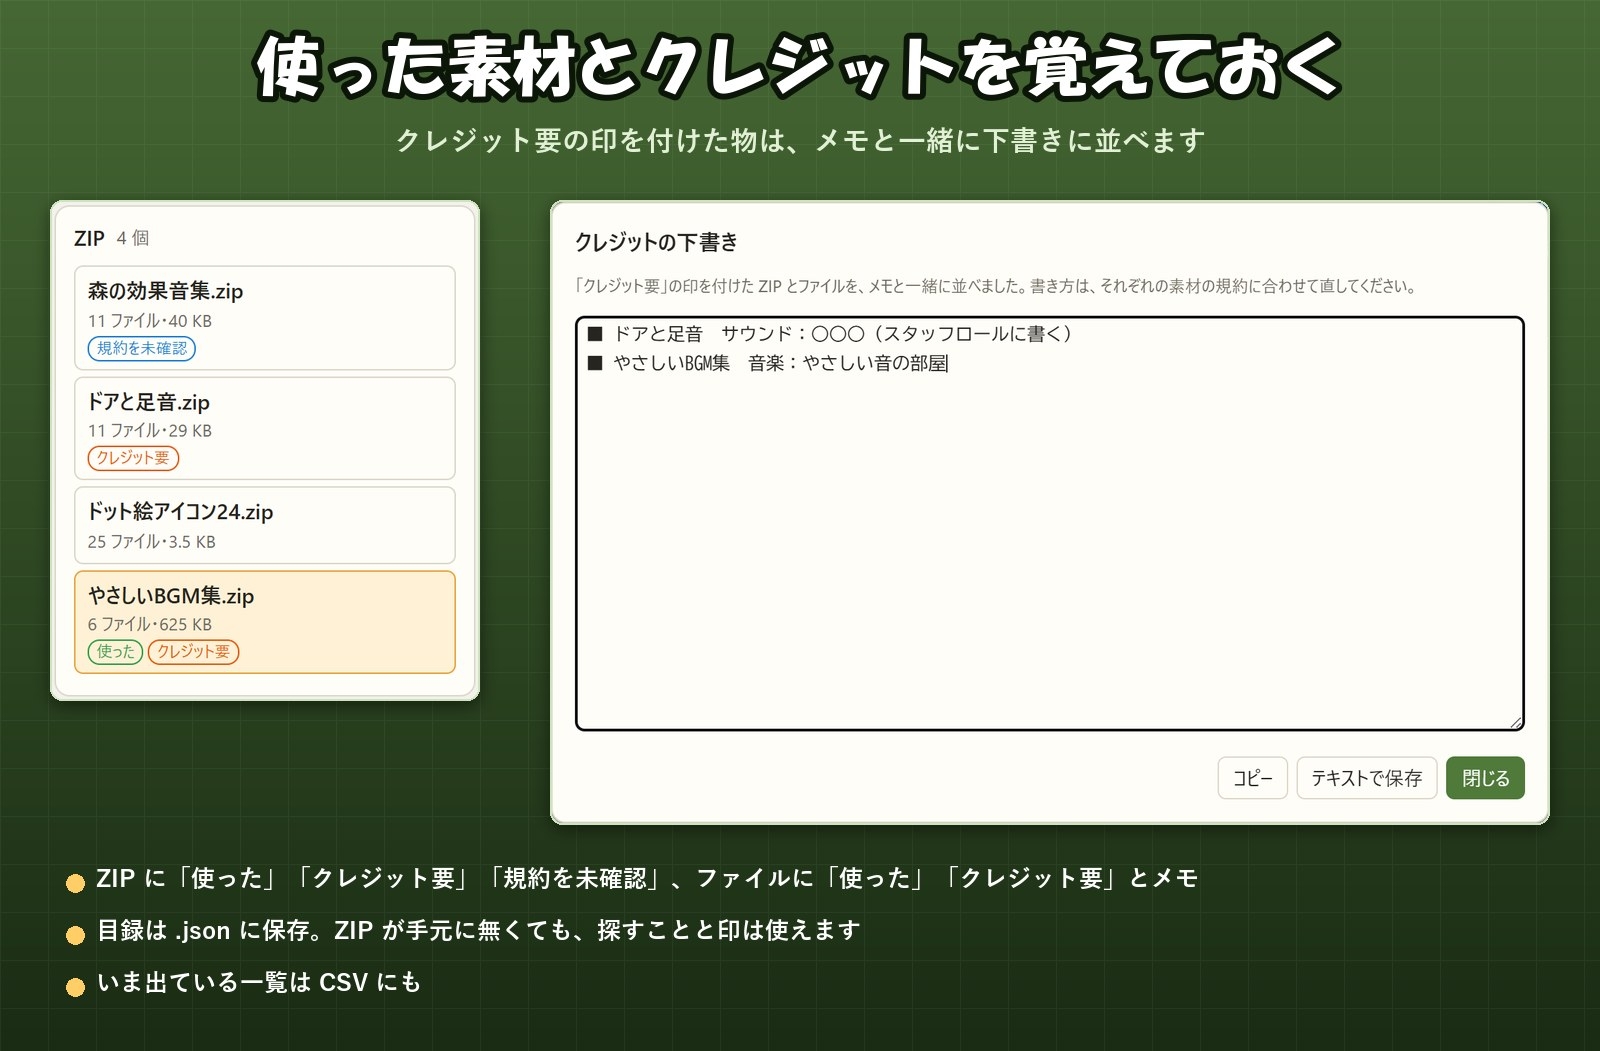Image resolution: width=1600 pixels, height=1051 pixels.
Task: Click the ドアと足音 サウンド line in draft
Action: [830, 334]
